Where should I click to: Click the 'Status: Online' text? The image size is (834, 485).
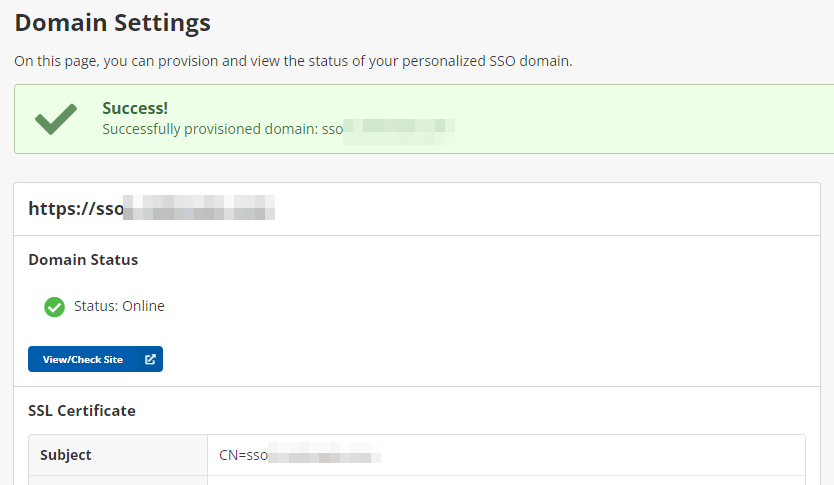[119, 306]
